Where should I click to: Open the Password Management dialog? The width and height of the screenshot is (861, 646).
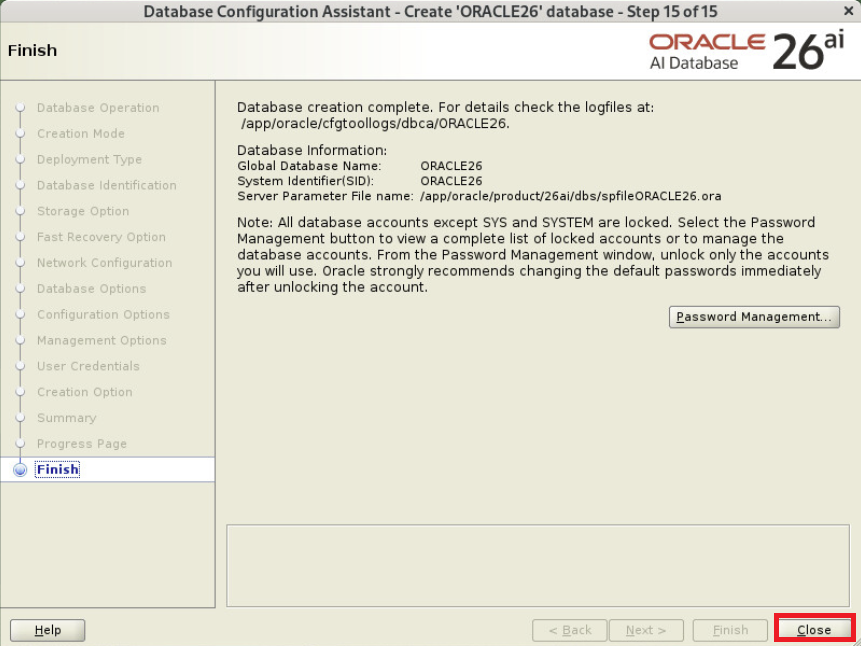click(x=754, y=317)
